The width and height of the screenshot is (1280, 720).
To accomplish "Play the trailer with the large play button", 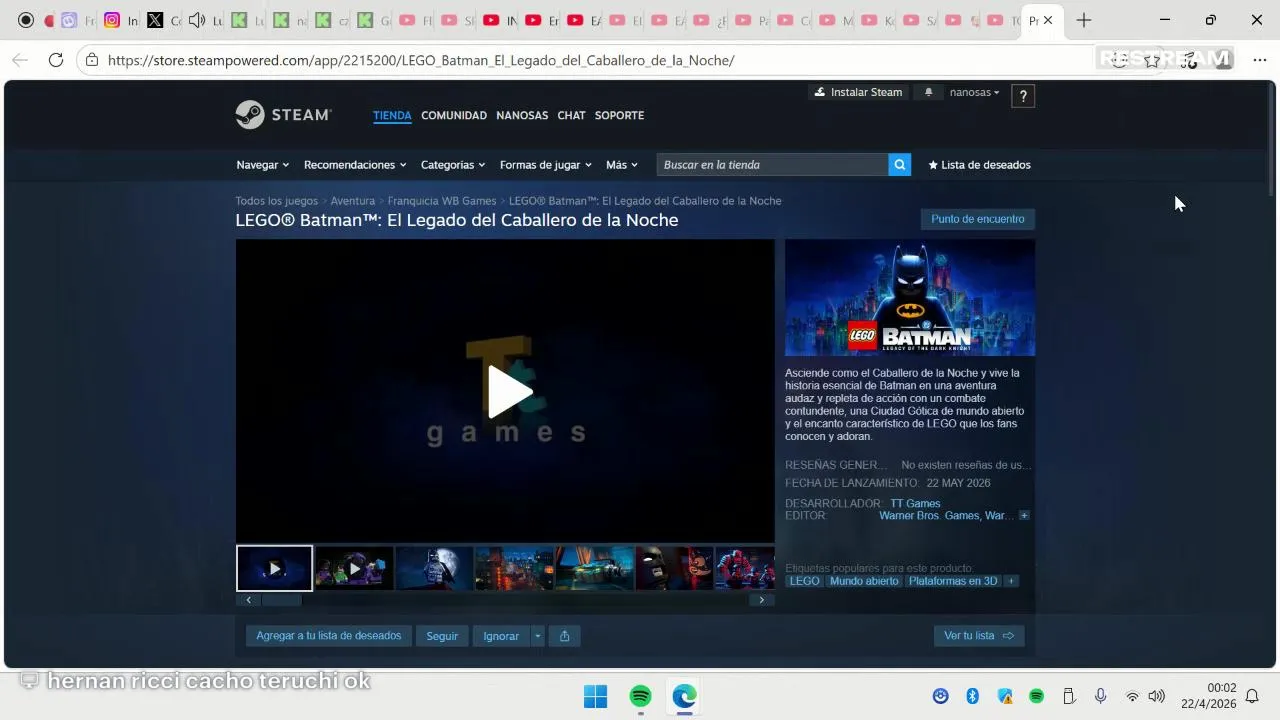I will coord(509,391).
